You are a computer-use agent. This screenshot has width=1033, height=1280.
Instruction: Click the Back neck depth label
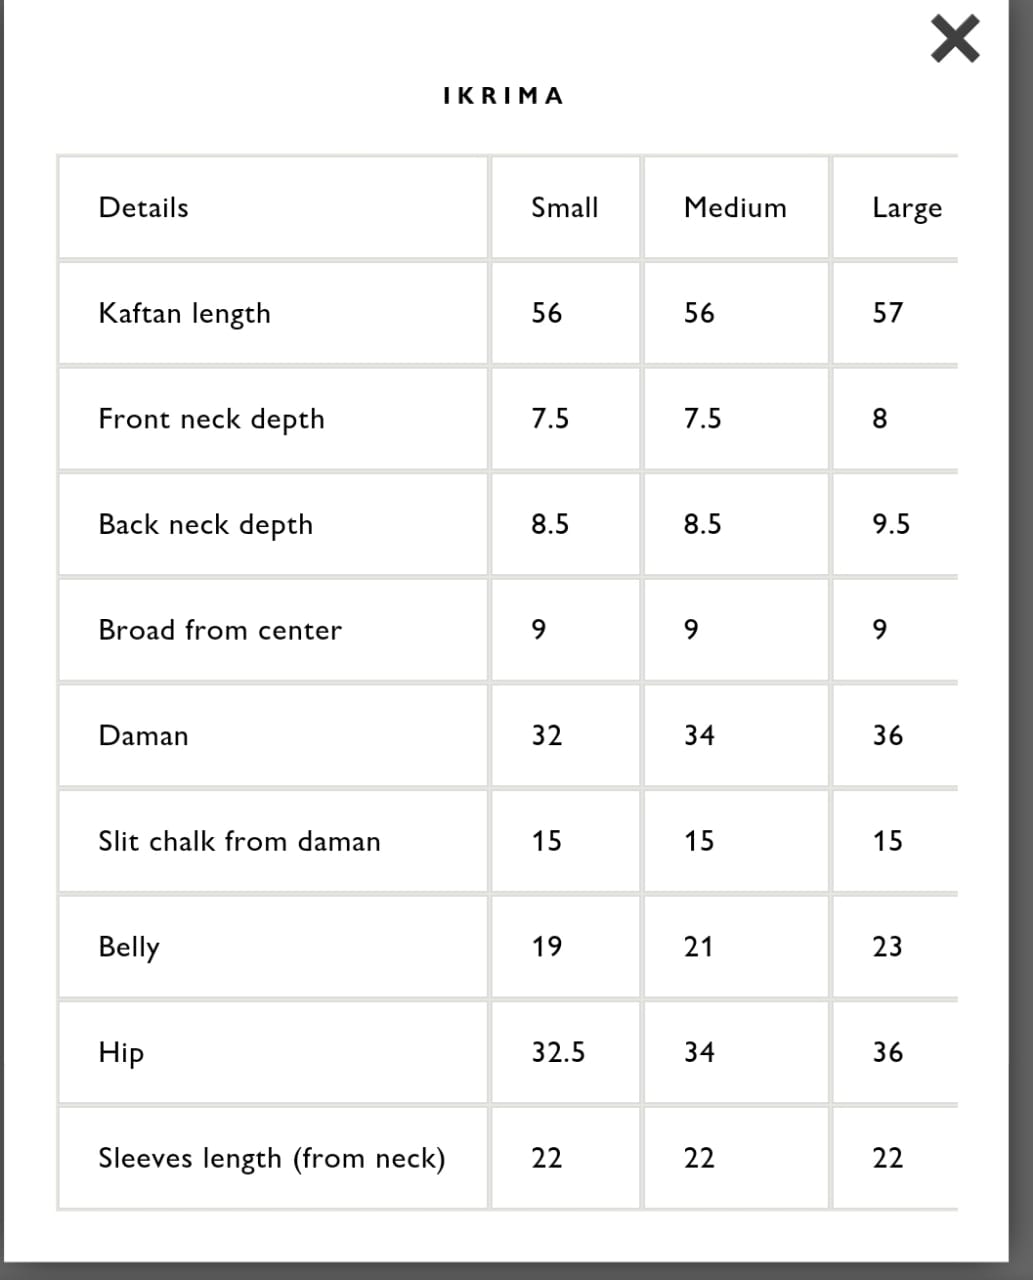click(205, 525)
